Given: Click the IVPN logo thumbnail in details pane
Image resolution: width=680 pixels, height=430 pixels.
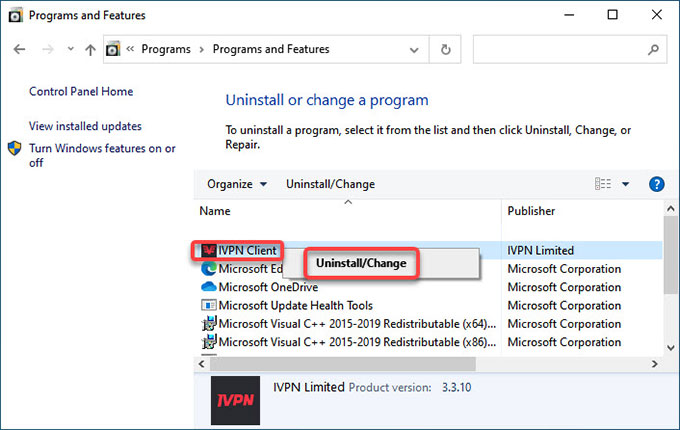Looking at the screenshot, I should tap(235, 401).
